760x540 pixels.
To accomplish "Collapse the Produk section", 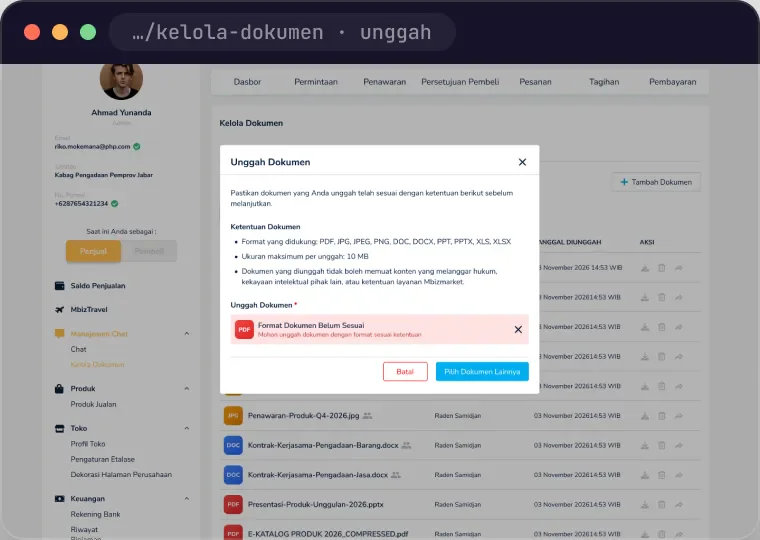I will (187, 389).
